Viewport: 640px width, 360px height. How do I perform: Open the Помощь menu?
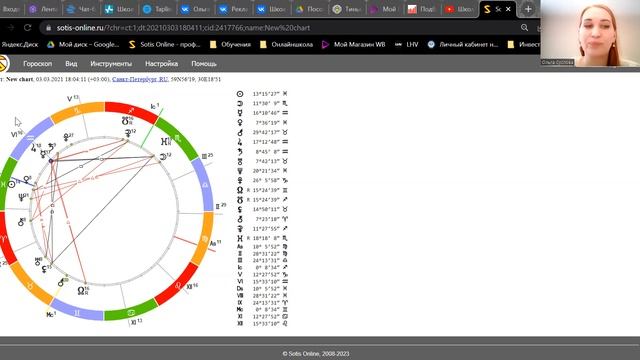tap(204, 64)
